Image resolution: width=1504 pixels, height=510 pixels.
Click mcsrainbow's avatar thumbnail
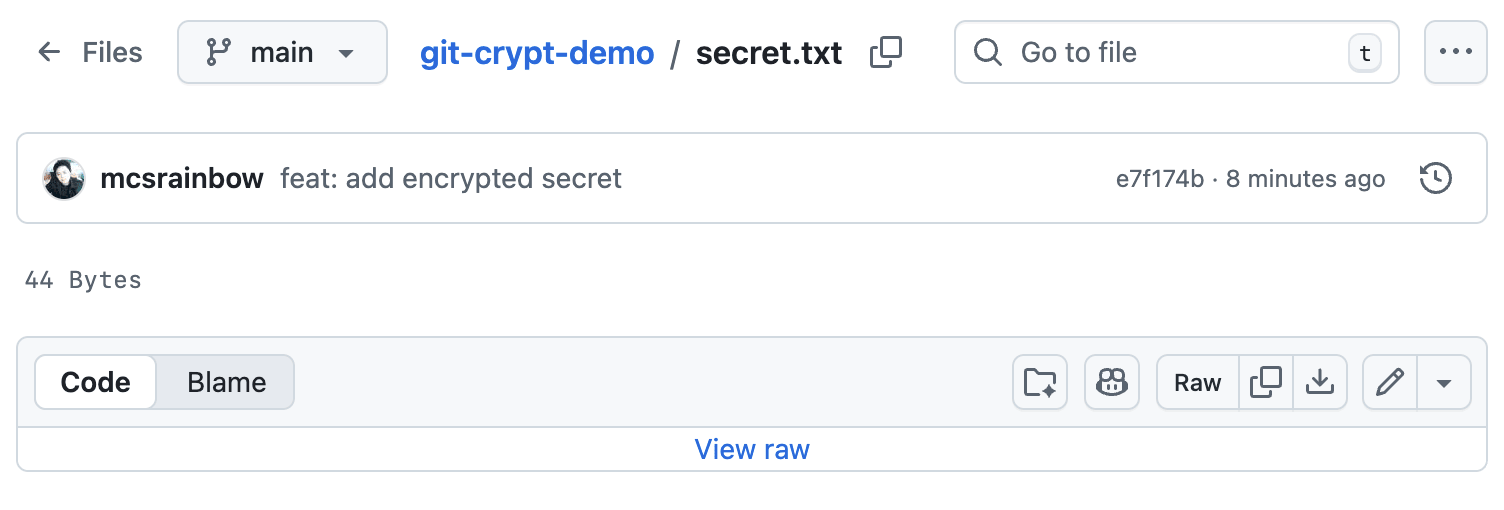pos(64,179)
